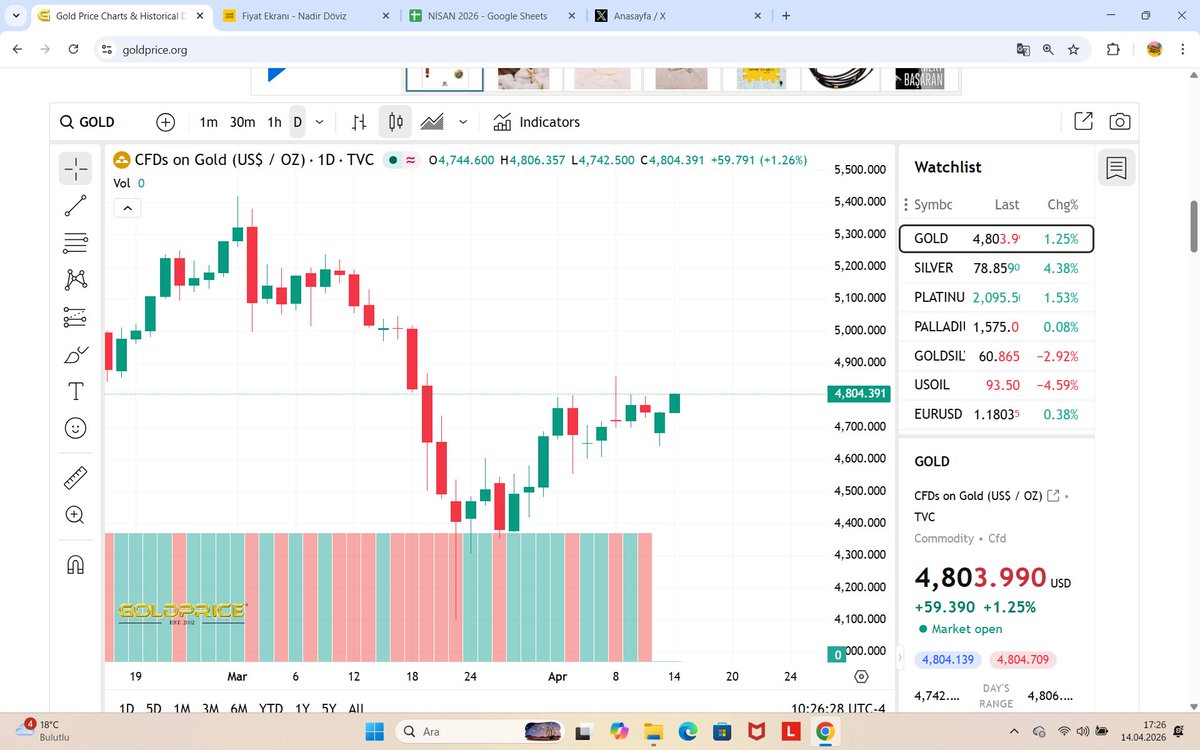Bookmark this page with the star icon
This screenshot has width=1200, height=750.
[1073, 49]
